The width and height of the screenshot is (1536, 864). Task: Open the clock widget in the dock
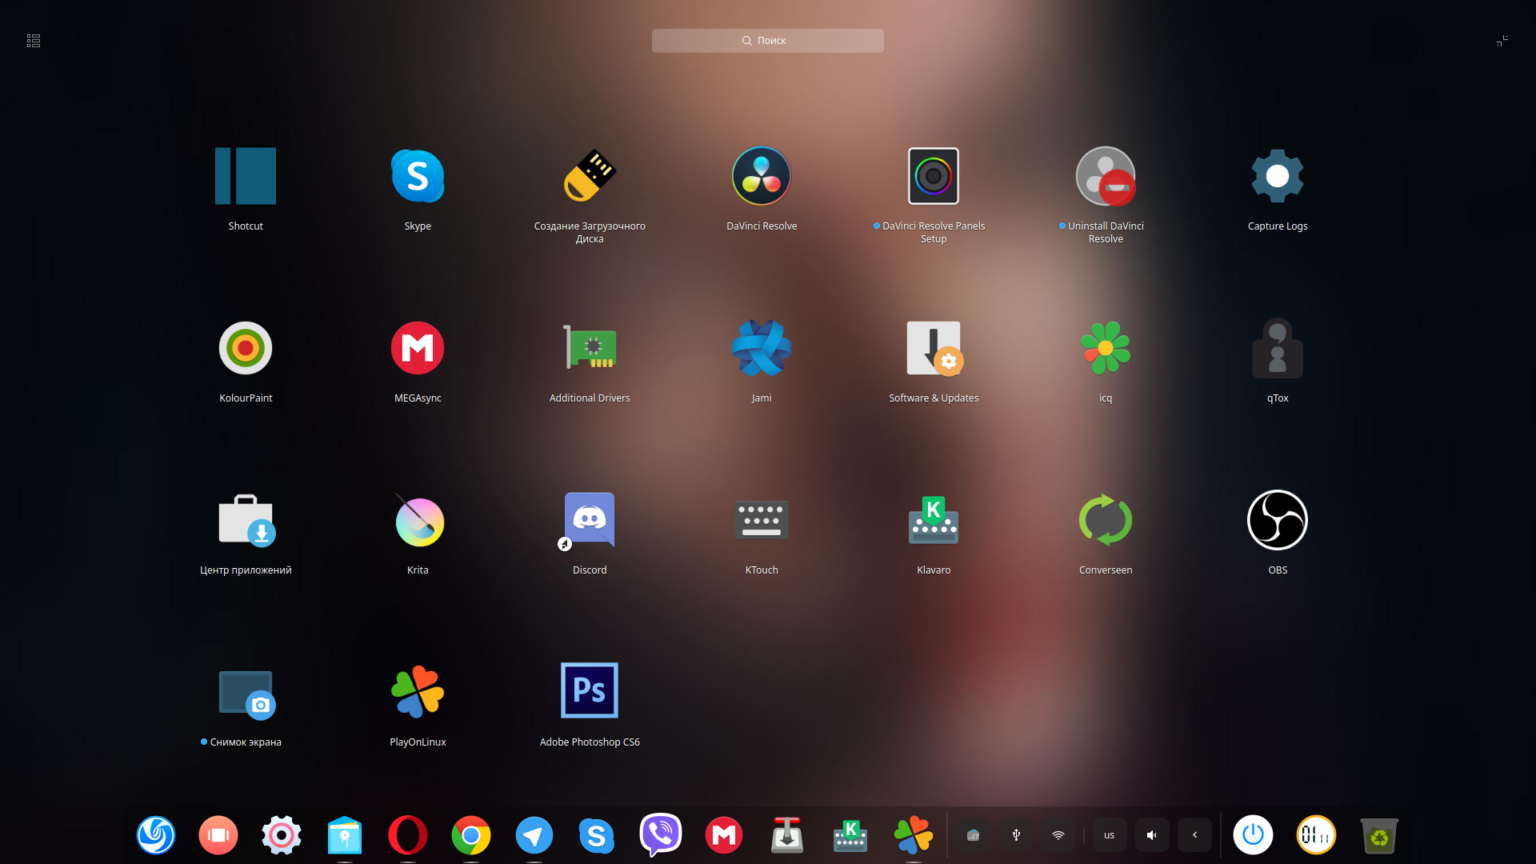coord(1316,835)
